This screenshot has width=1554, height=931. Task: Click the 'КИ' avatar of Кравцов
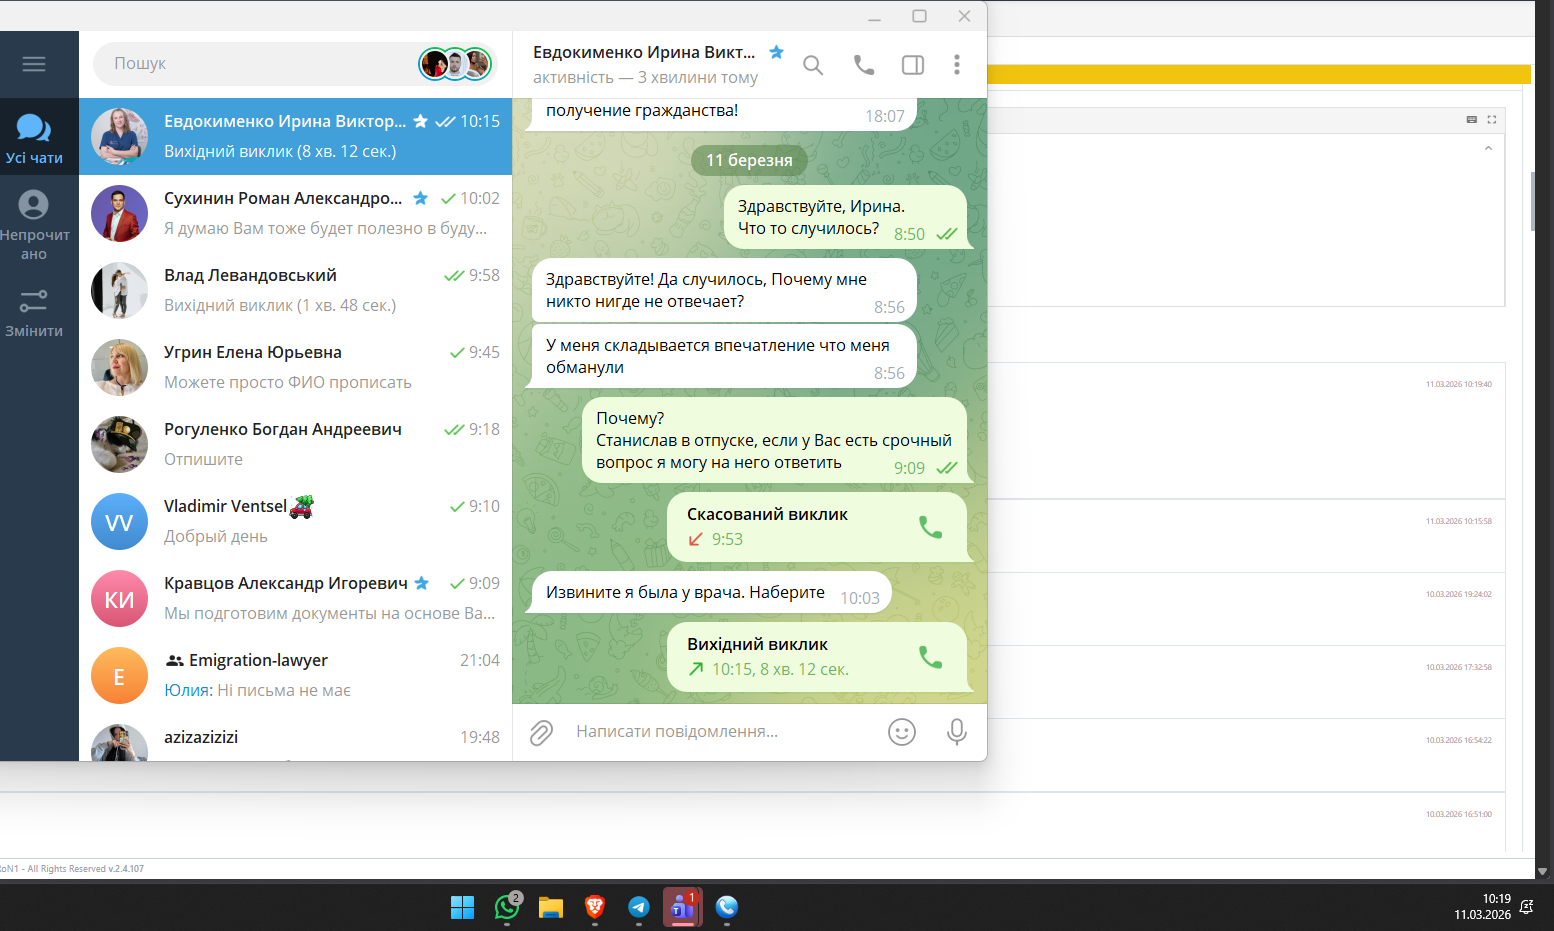[119, 598]
